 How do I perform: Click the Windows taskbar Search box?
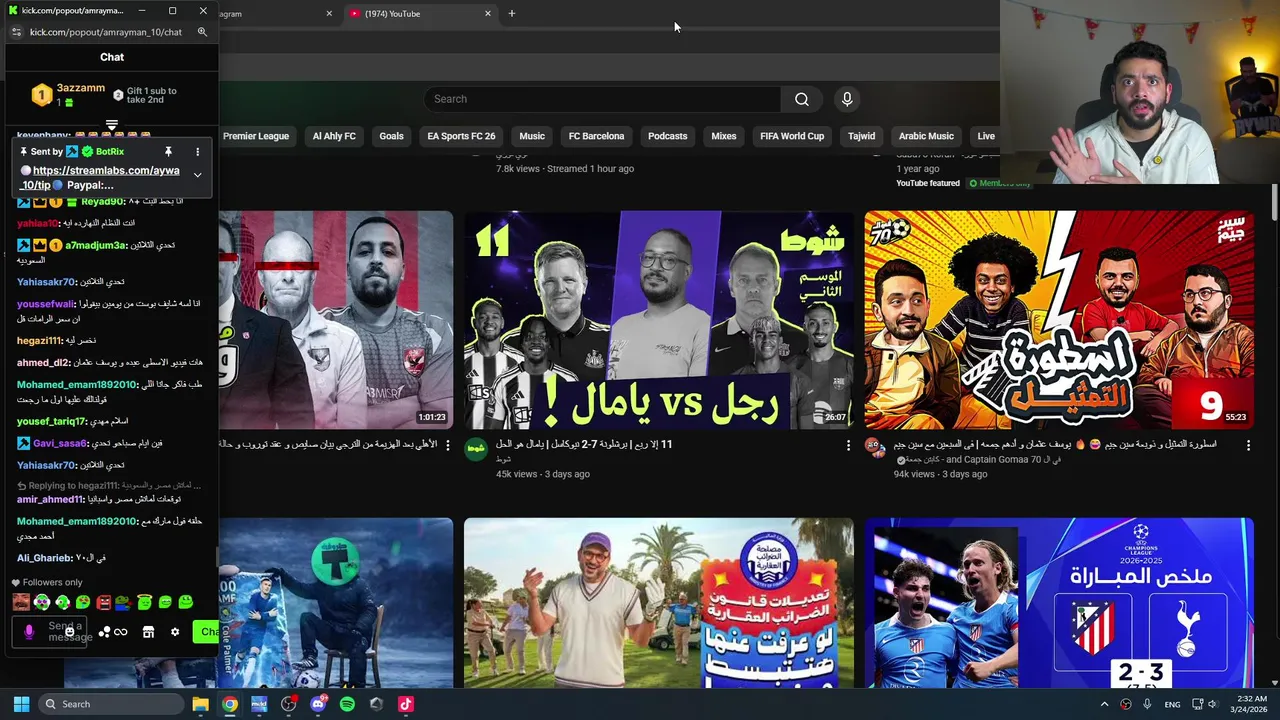tap(110, 704)
